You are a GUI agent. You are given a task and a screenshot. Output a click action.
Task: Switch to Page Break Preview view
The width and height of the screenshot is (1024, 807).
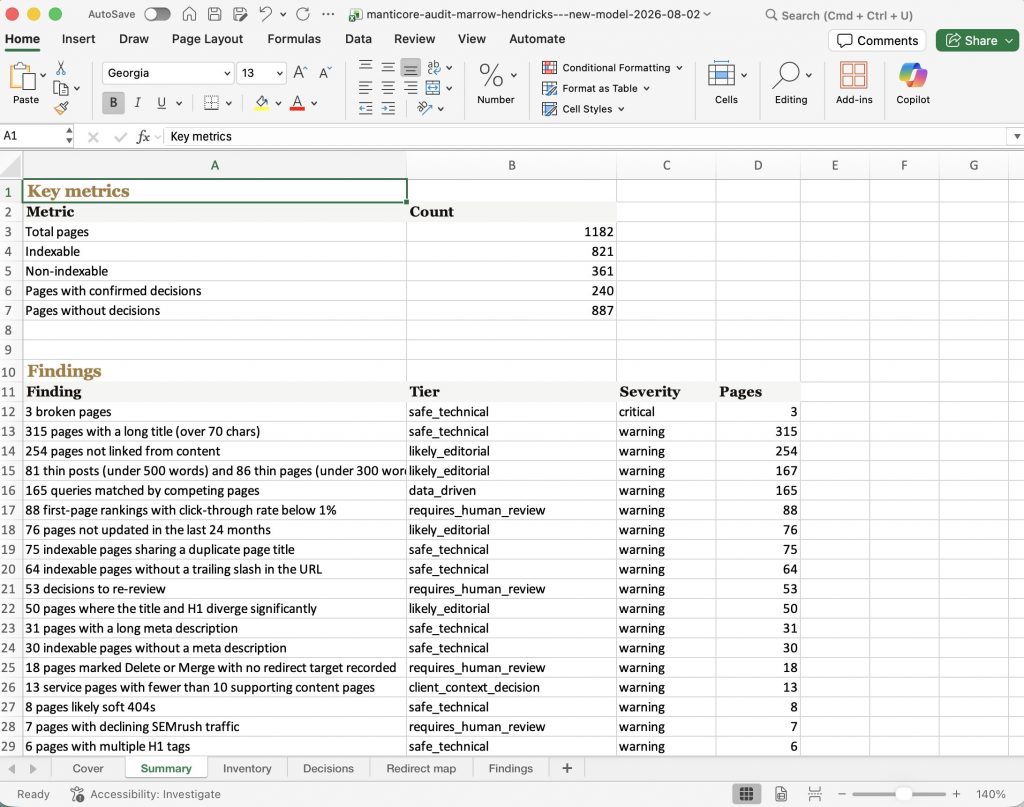pos(814,794)
